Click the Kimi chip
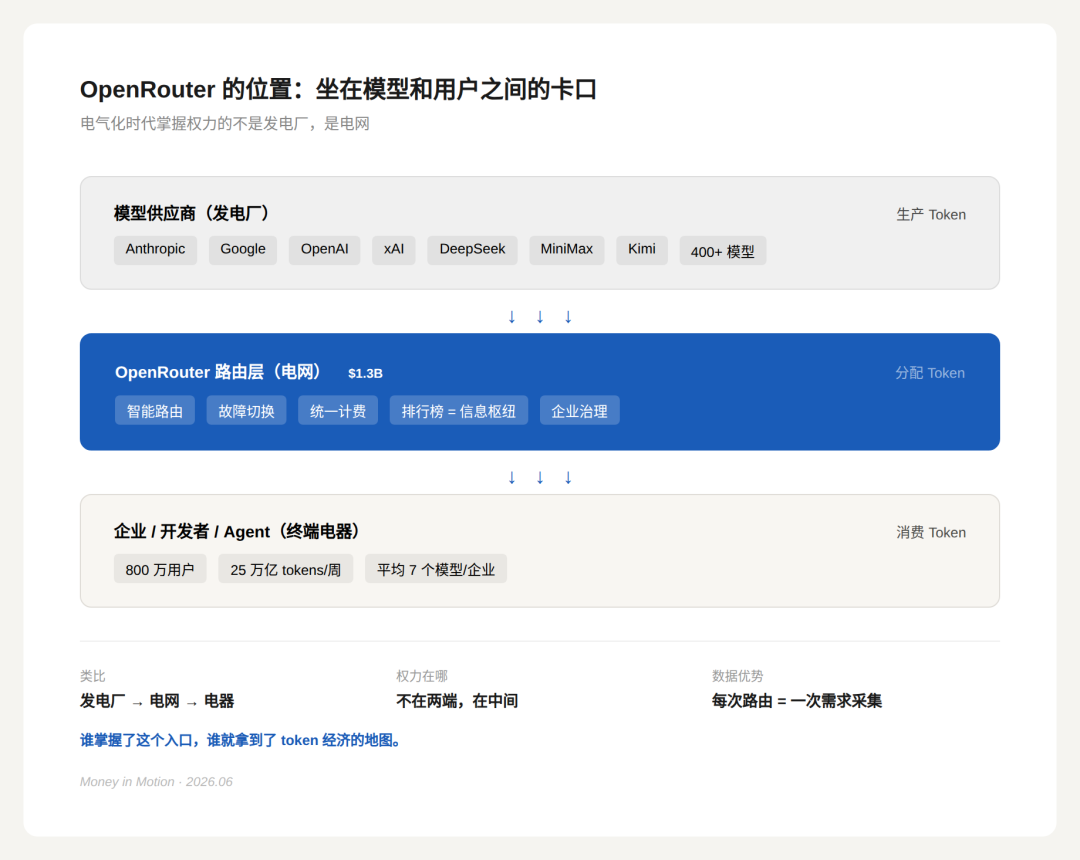Image resolution: width=1080 pixels, height=860 pixels. [641, 250]
